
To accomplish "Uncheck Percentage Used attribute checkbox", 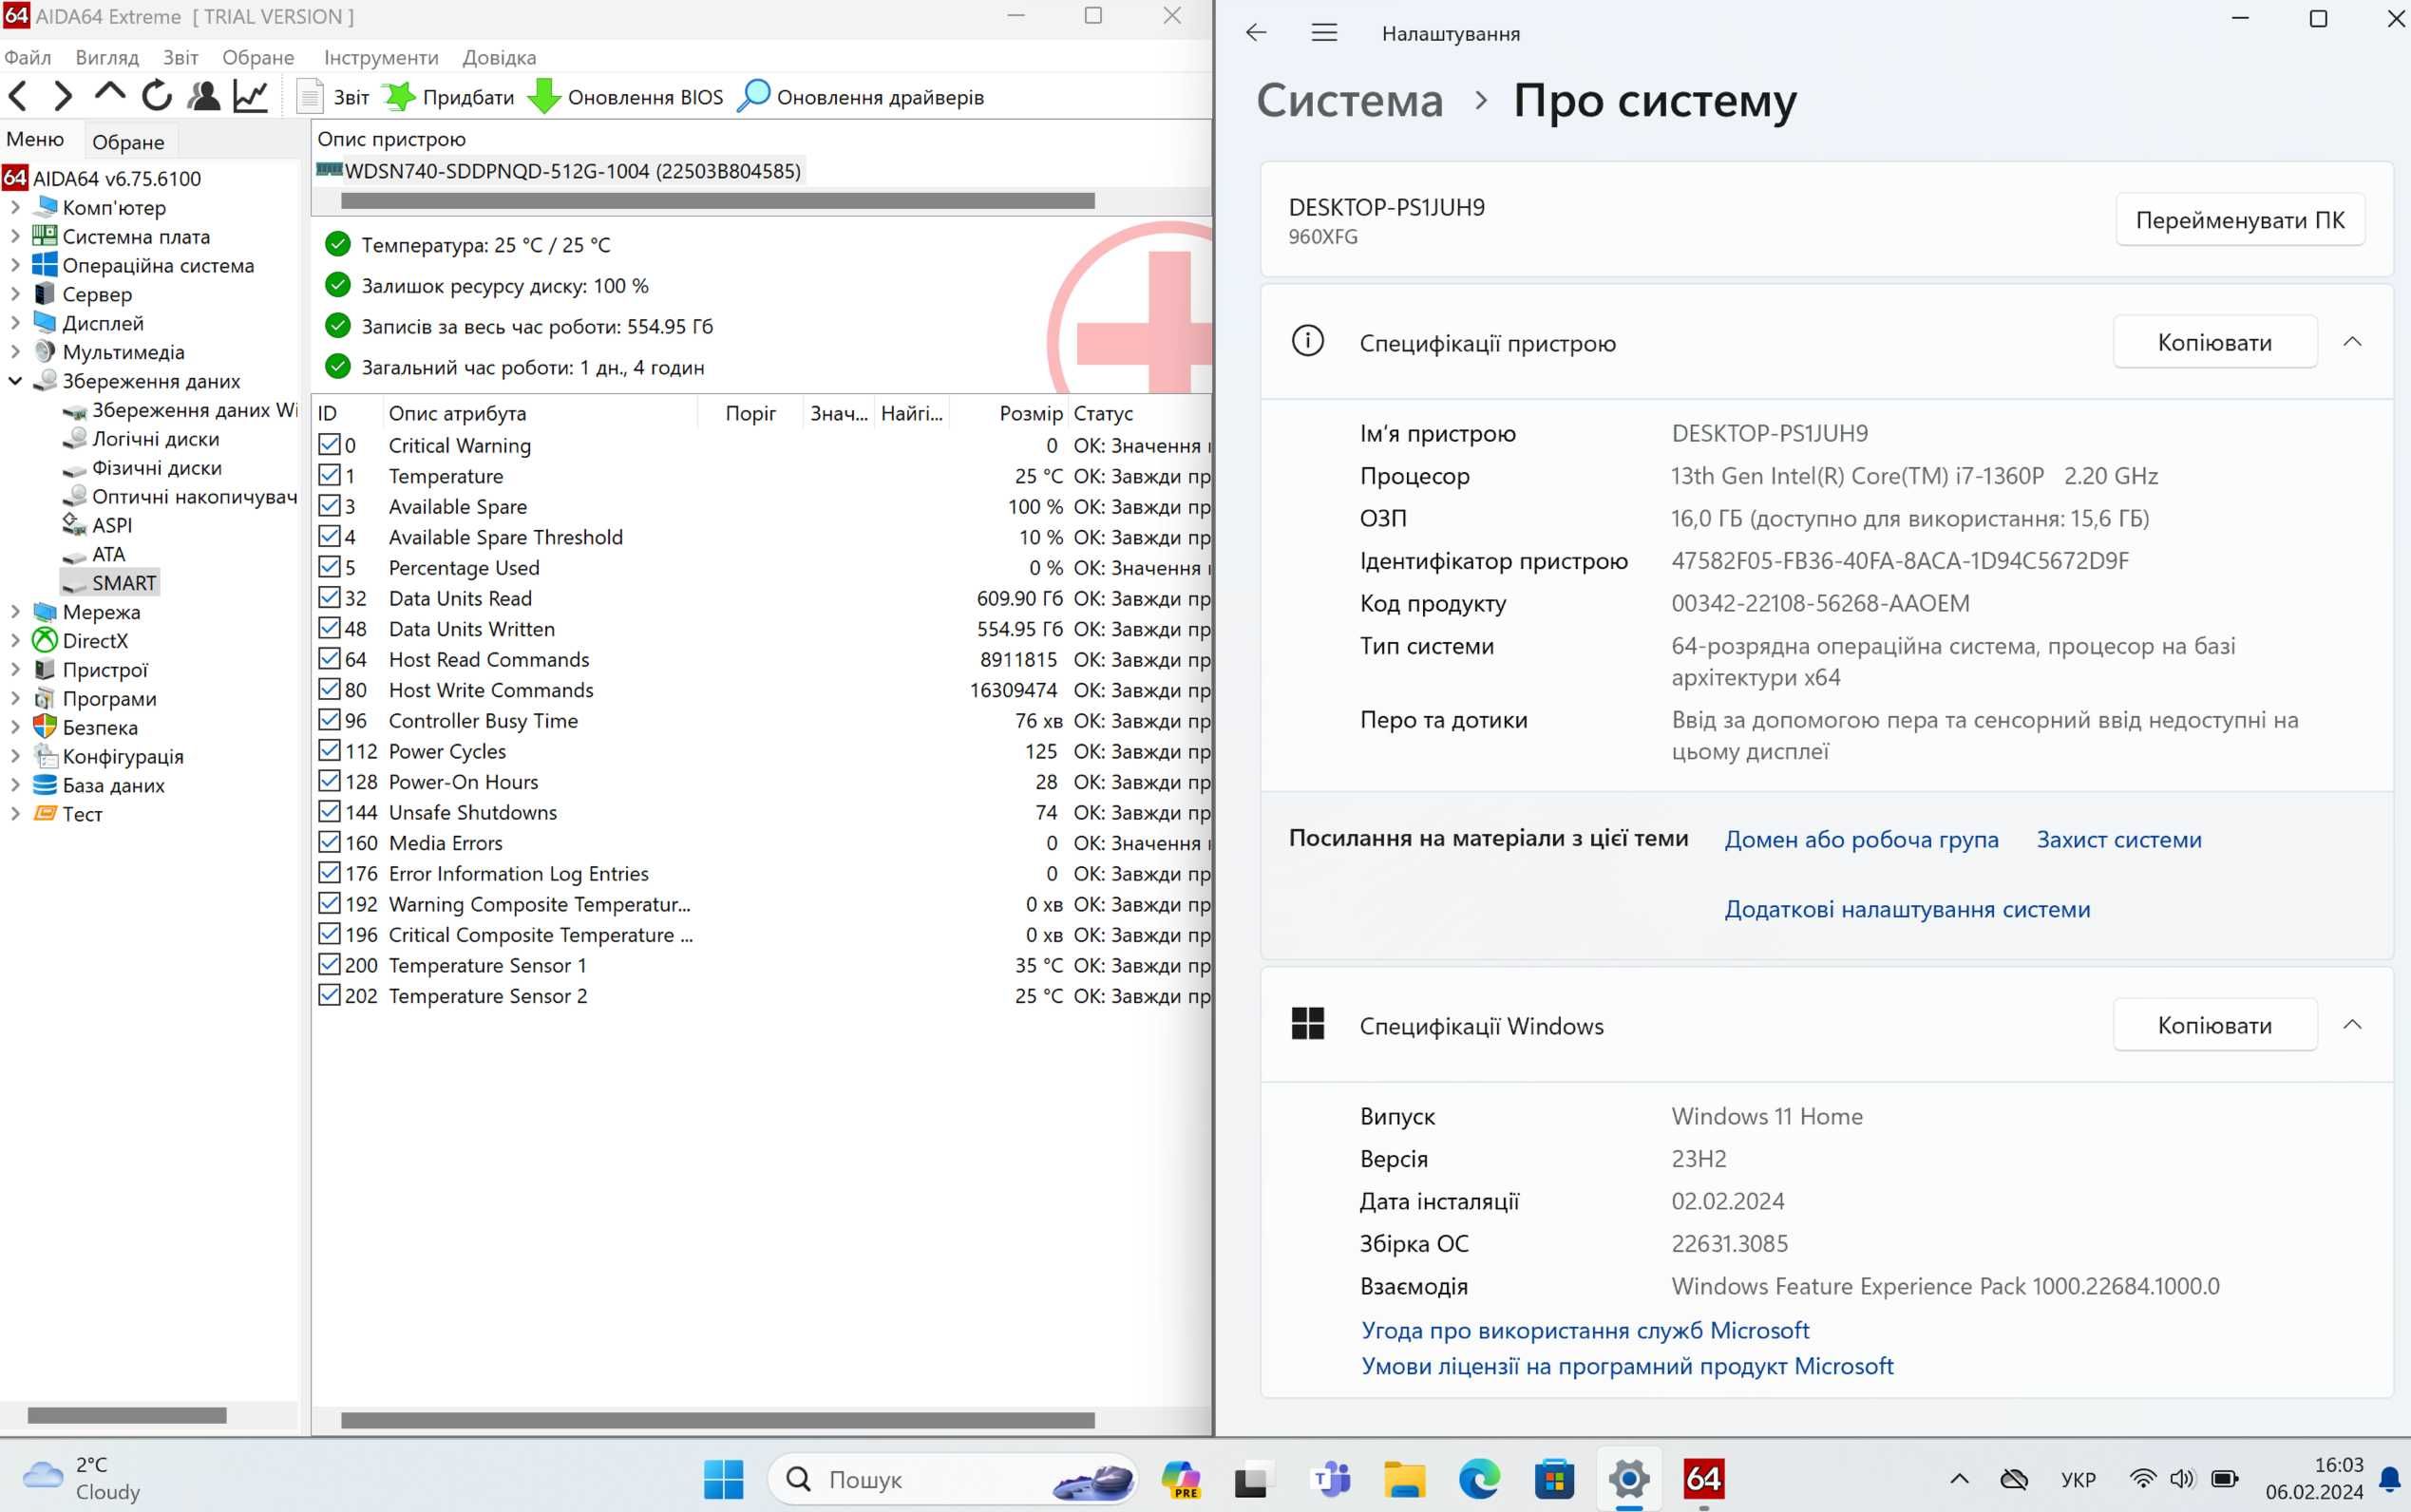I will tap(329, 567).
